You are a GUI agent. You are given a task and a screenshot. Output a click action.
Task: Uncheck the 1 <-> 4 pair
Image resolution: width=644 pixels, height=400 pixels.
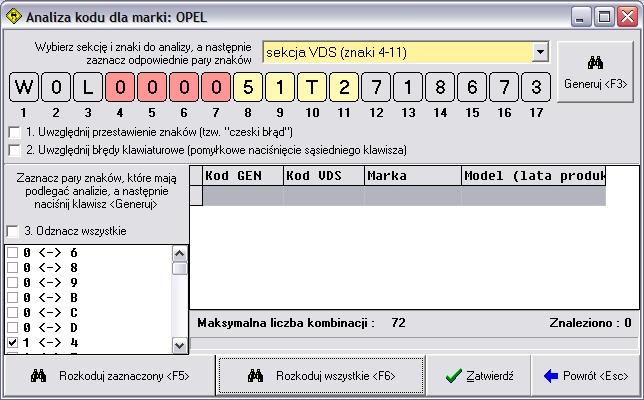(13, 343)
